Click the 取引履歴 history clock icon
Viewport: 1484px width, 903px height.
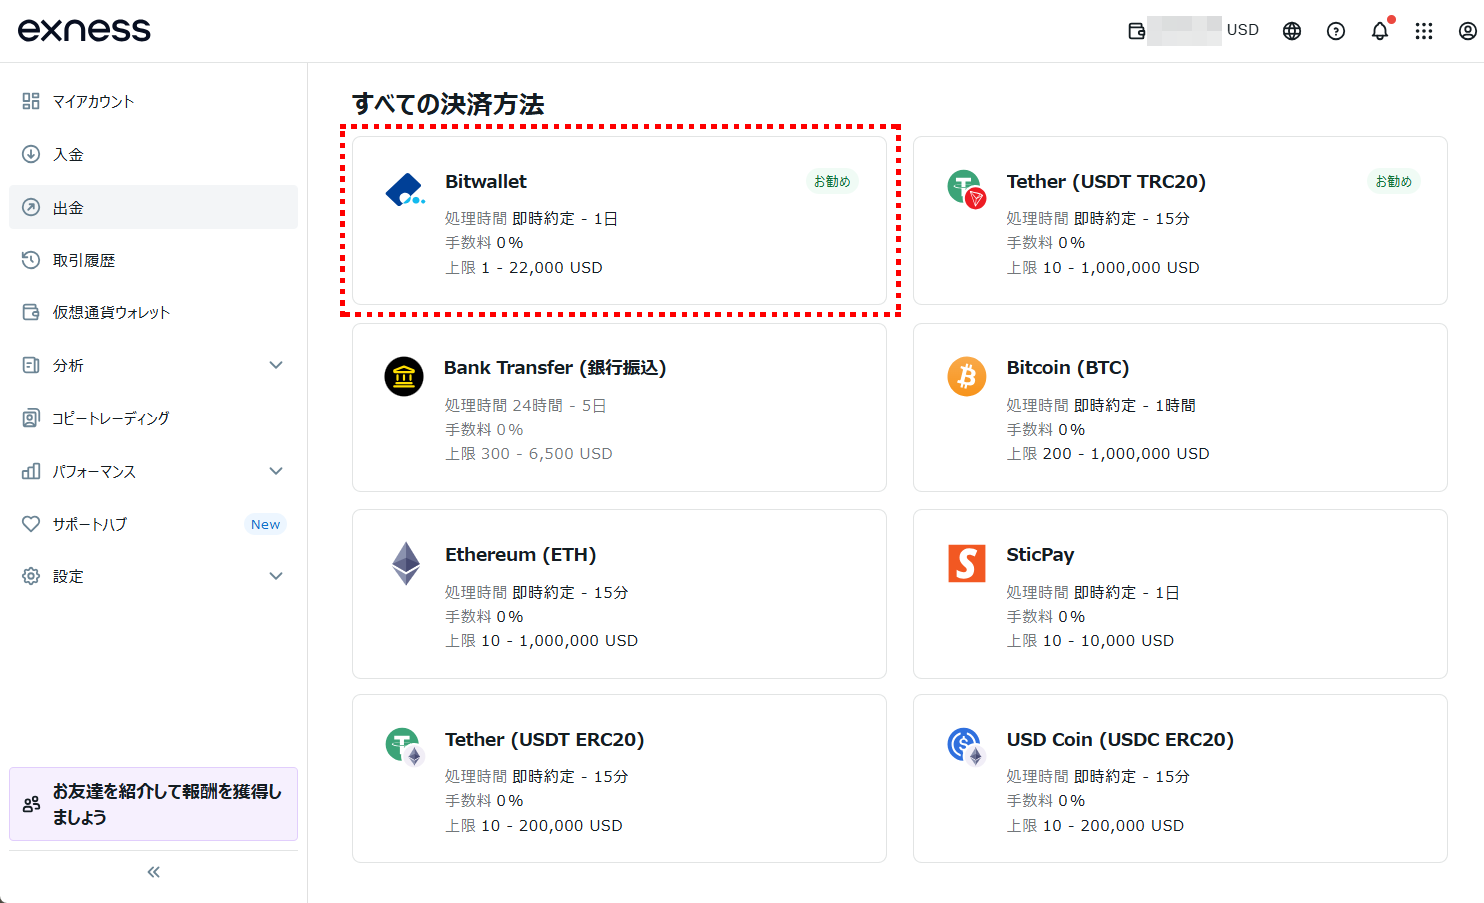(31, 260)
